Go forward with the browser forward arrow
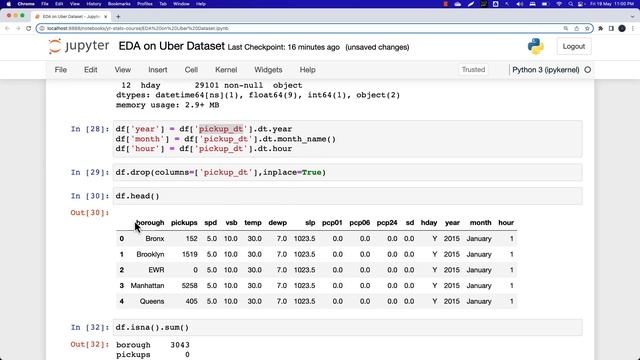640x360 pixels. pos(18,28)
